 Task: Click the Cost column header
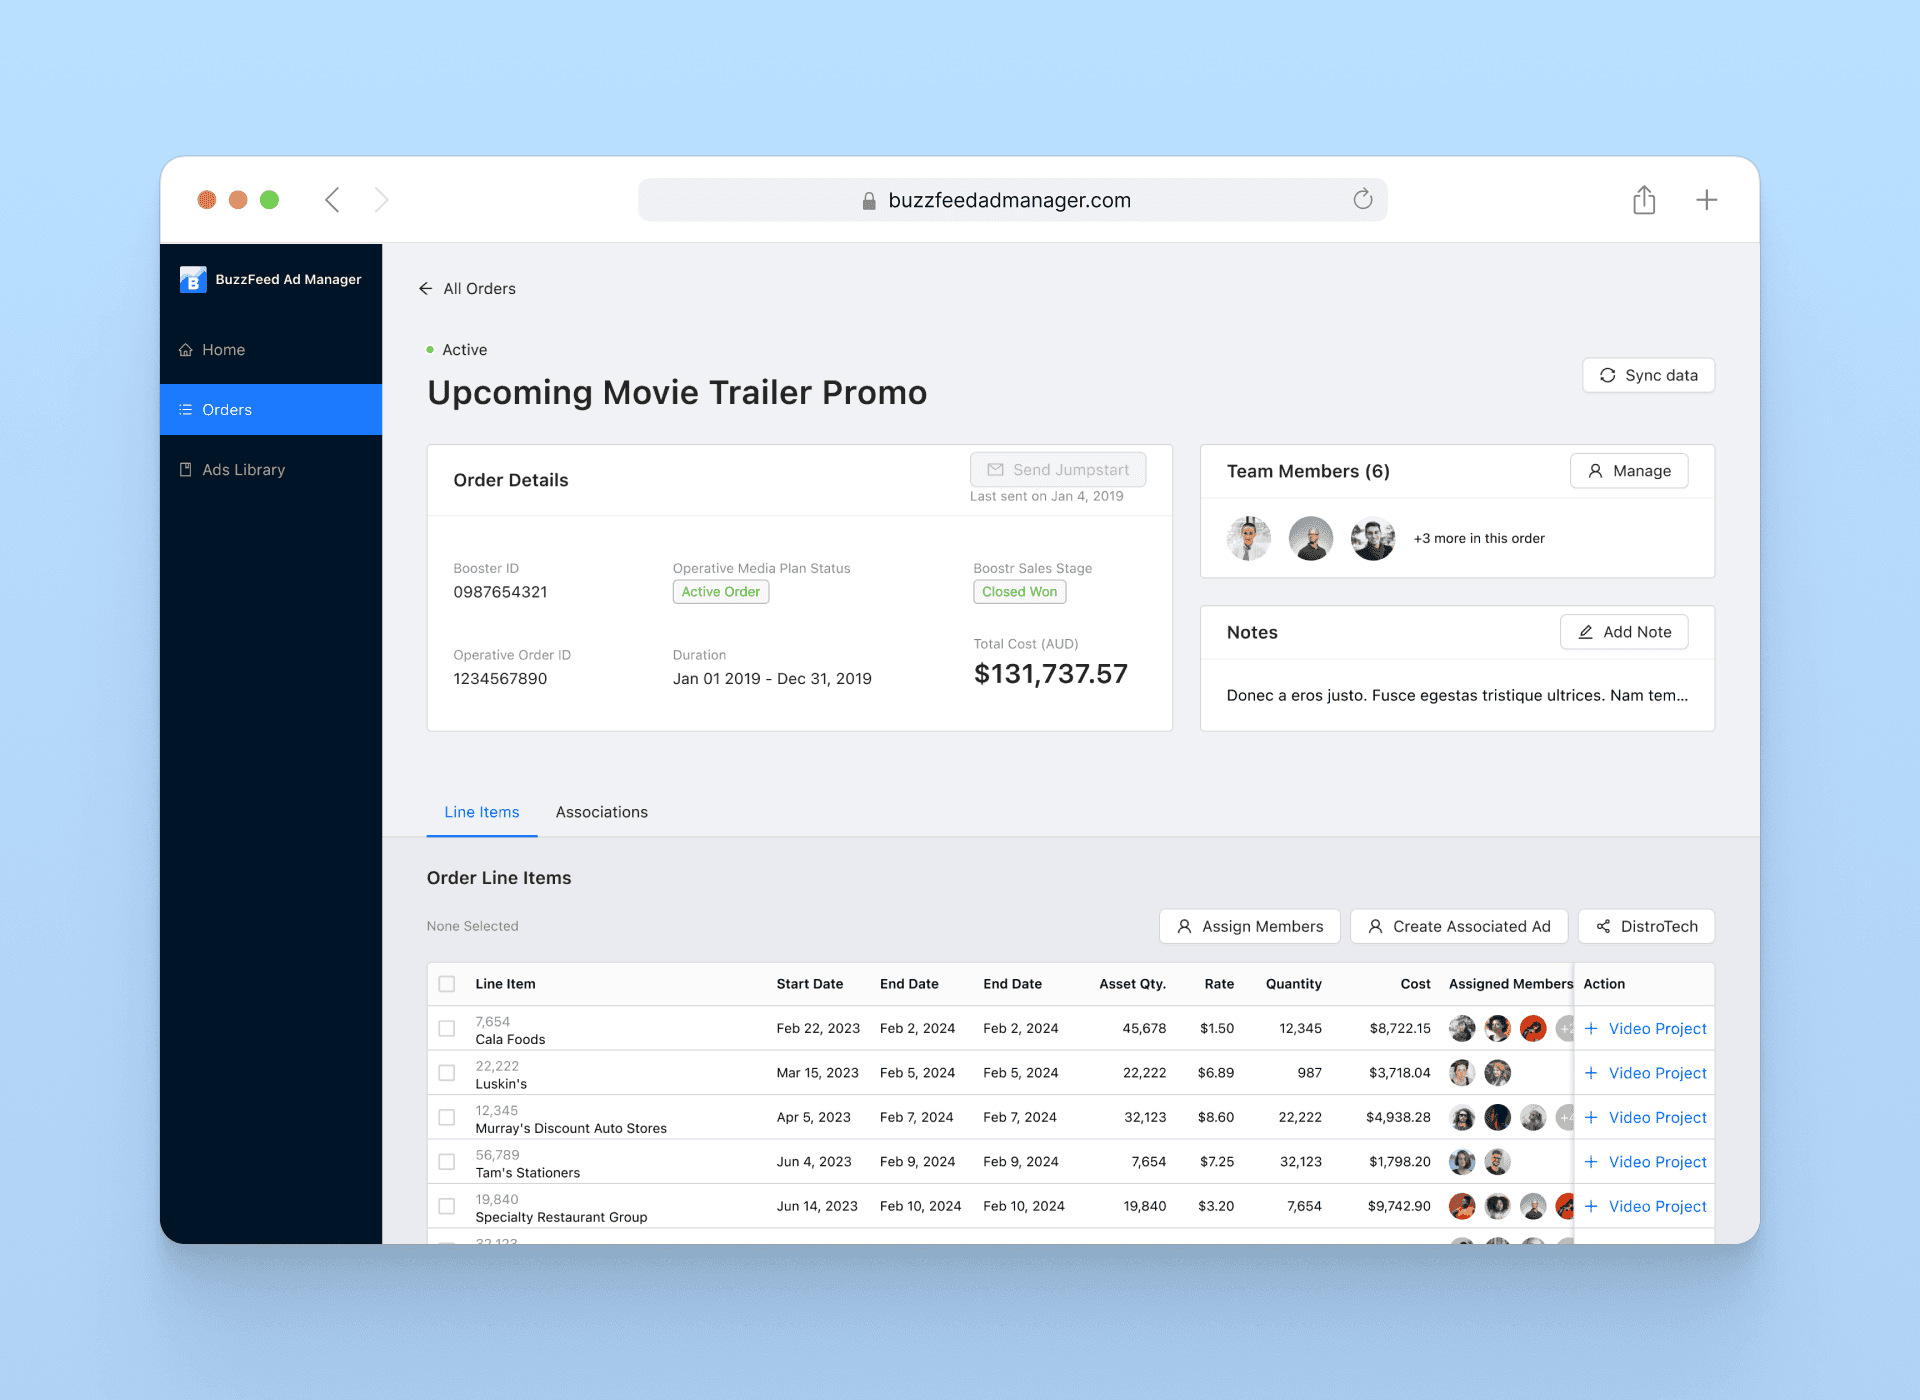(1415, 984)
